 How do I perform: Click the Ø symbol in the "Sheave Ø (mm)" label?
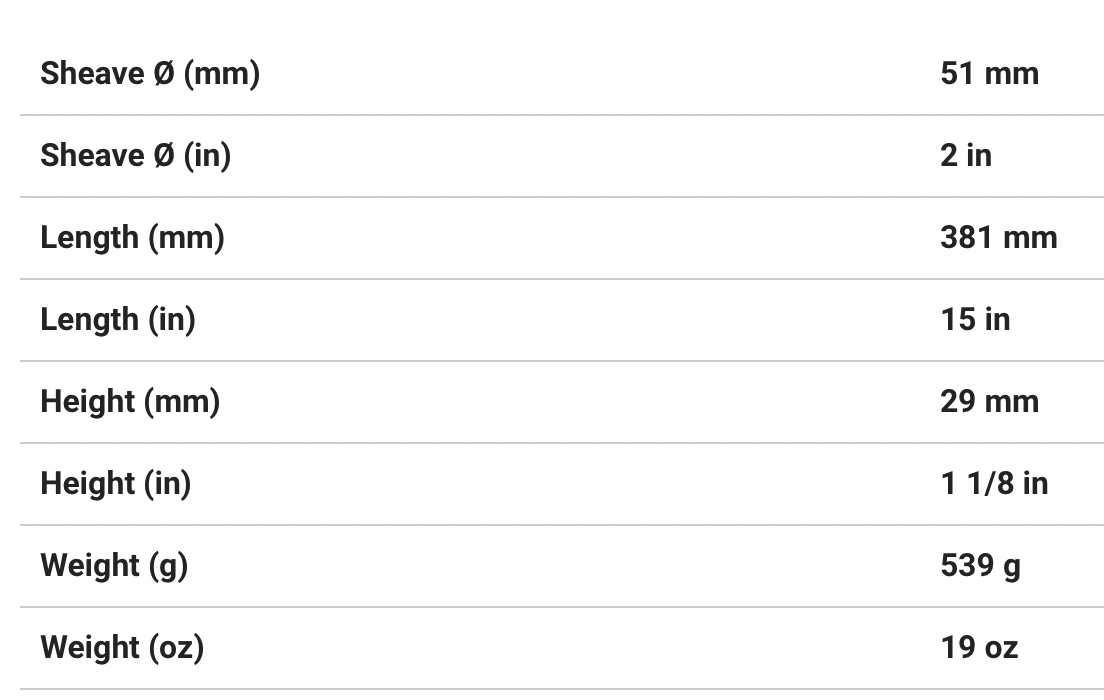[165, 74]
